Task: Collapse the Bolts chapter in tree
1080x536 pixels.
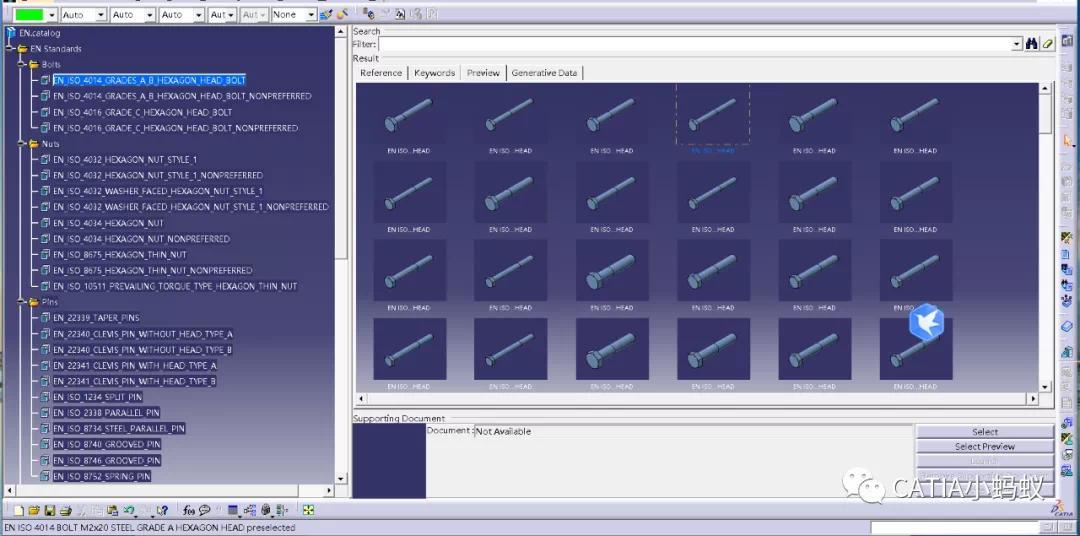Action: [23, 64]
